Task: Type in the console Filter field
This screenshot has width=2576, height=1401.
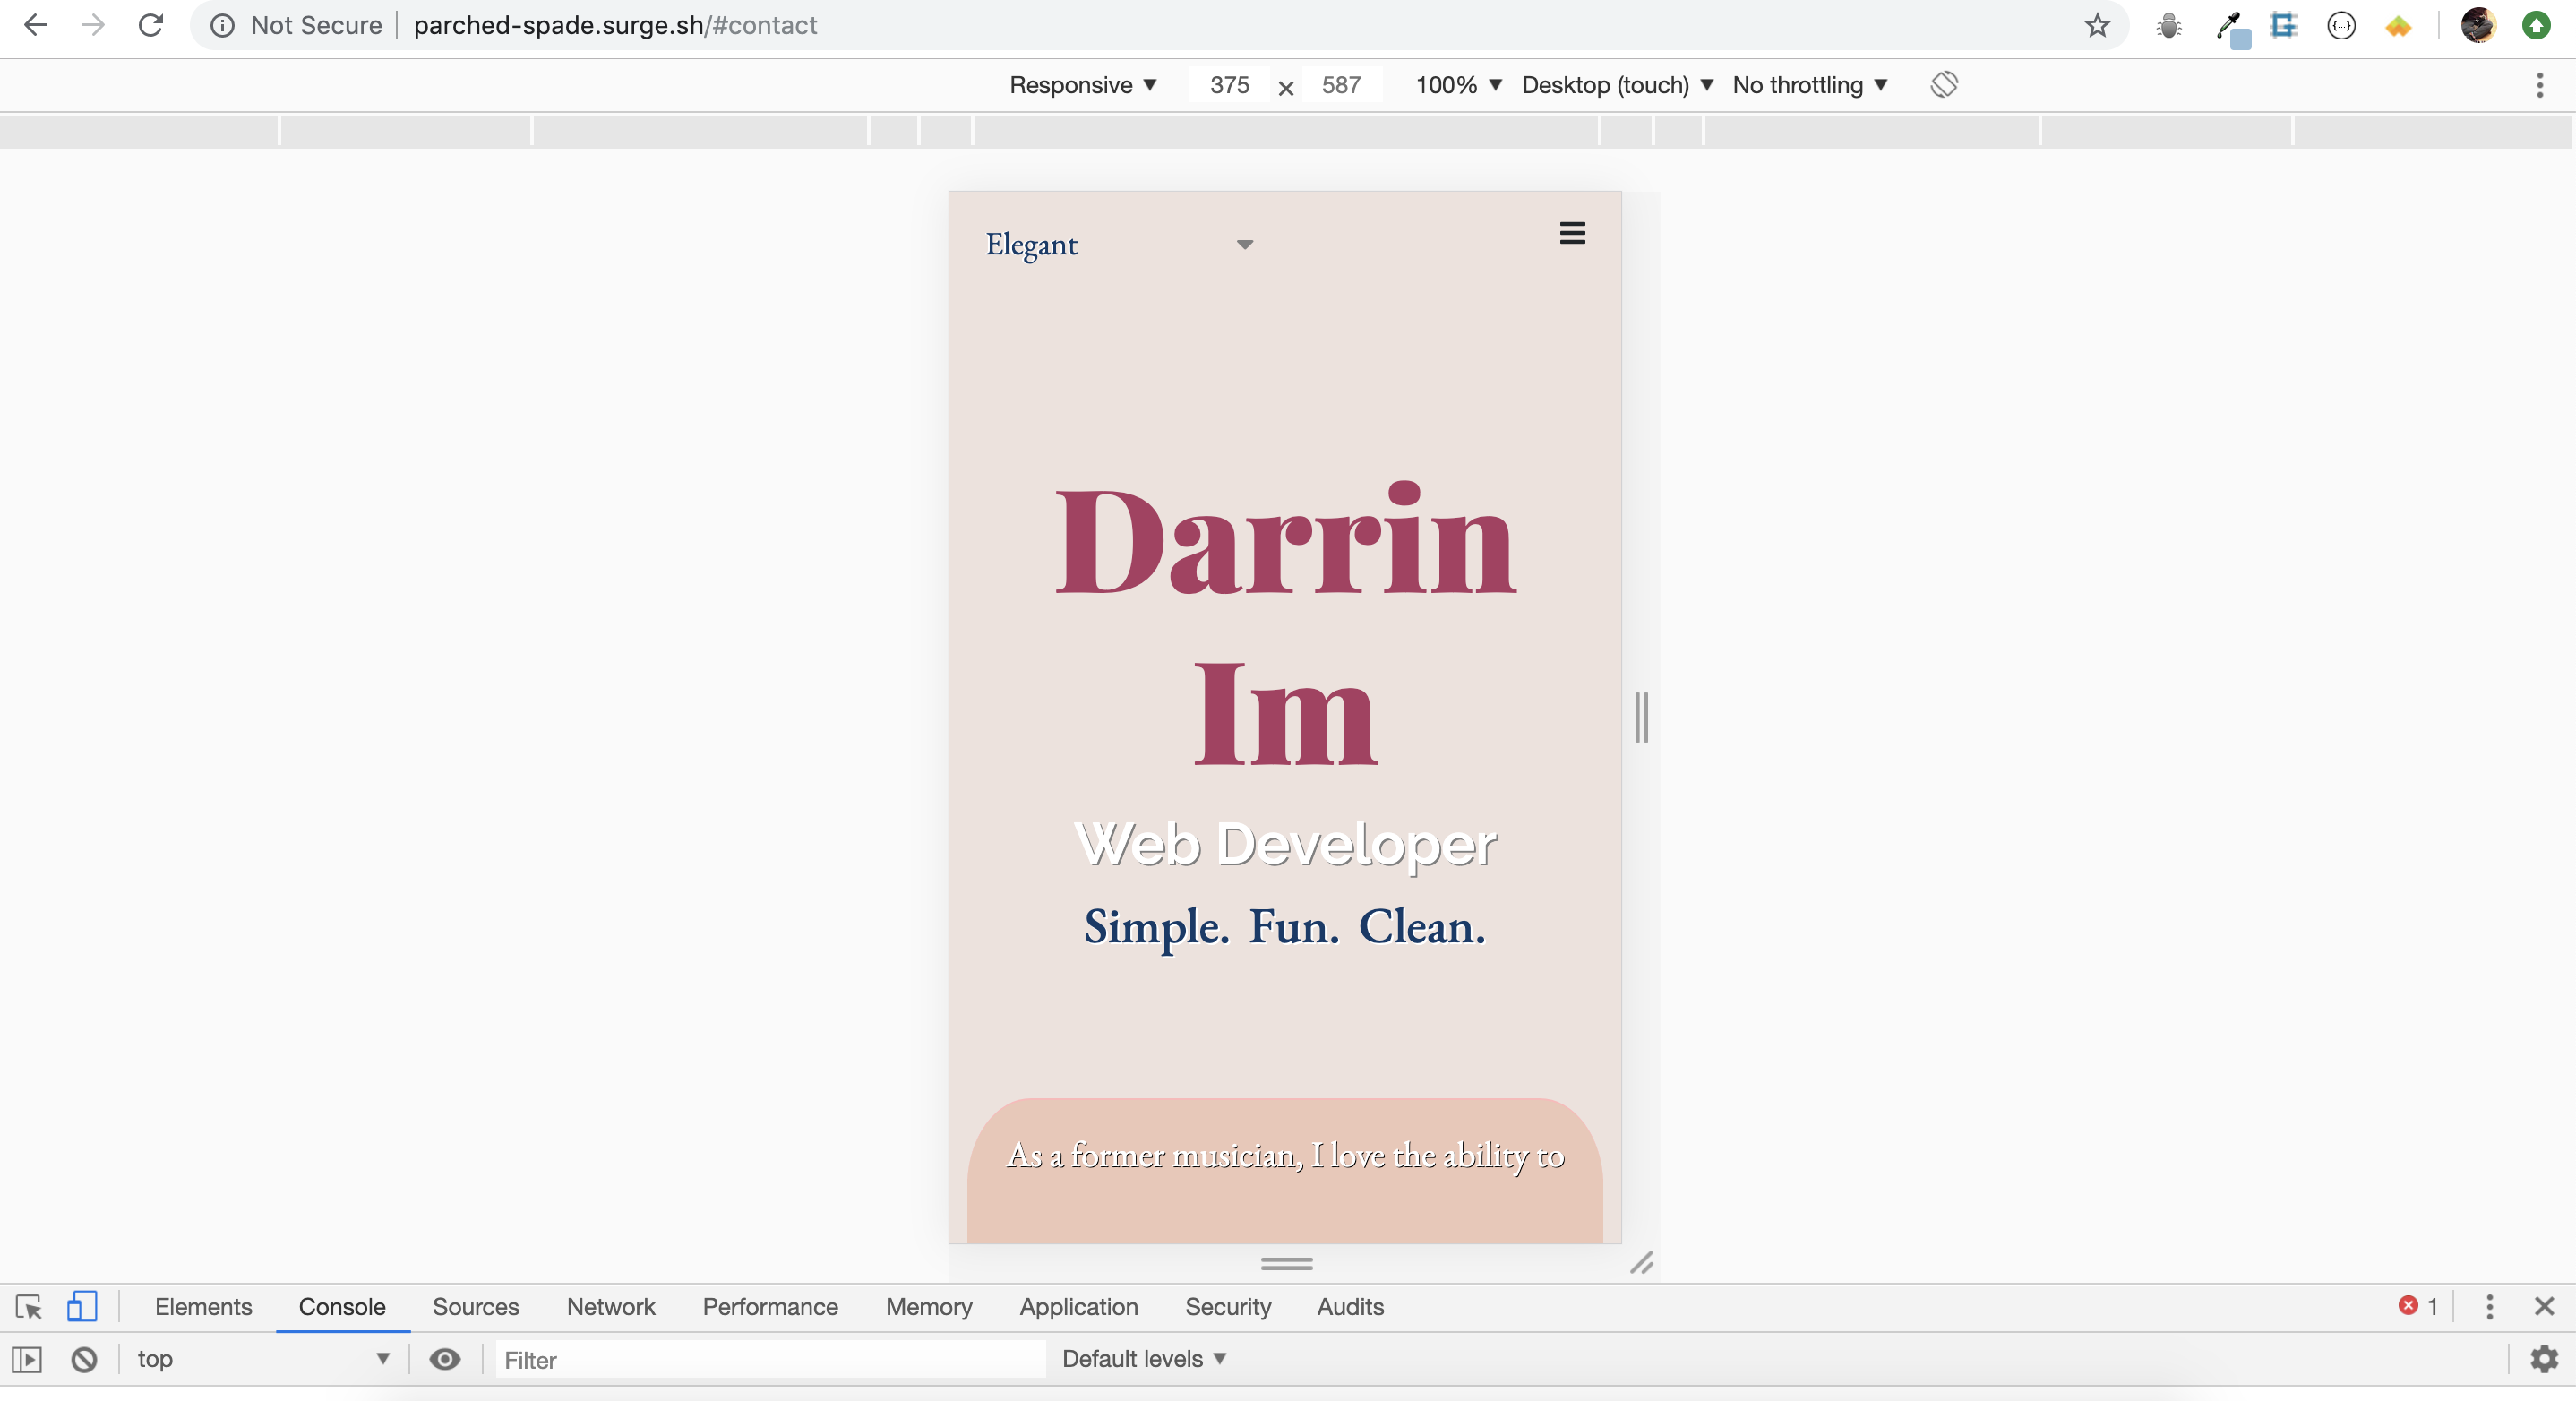Action: tap(769, 1359)
